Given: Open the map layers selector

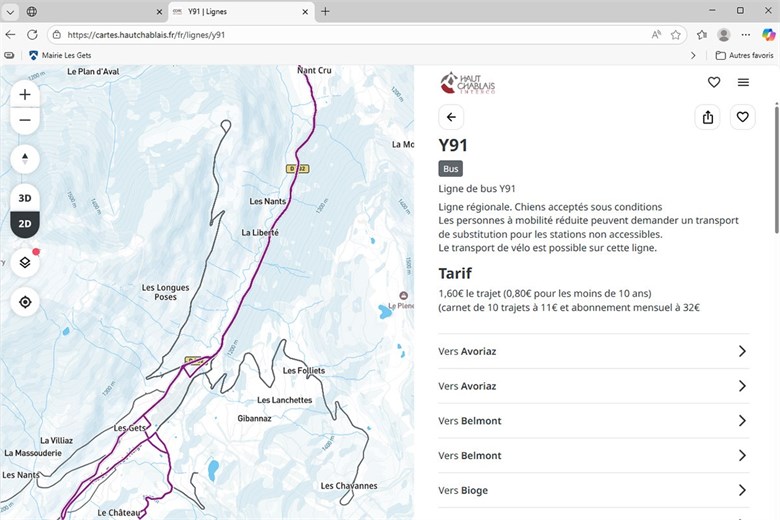Looking at the screenshot, I should [25, 262].
